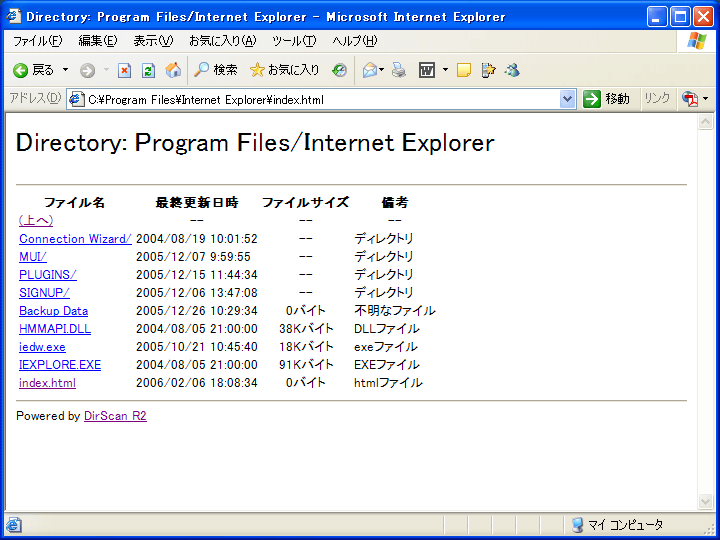Click the iedw.exe file link
This screenshot has height=540, width=720.
[x=42, y=347]
